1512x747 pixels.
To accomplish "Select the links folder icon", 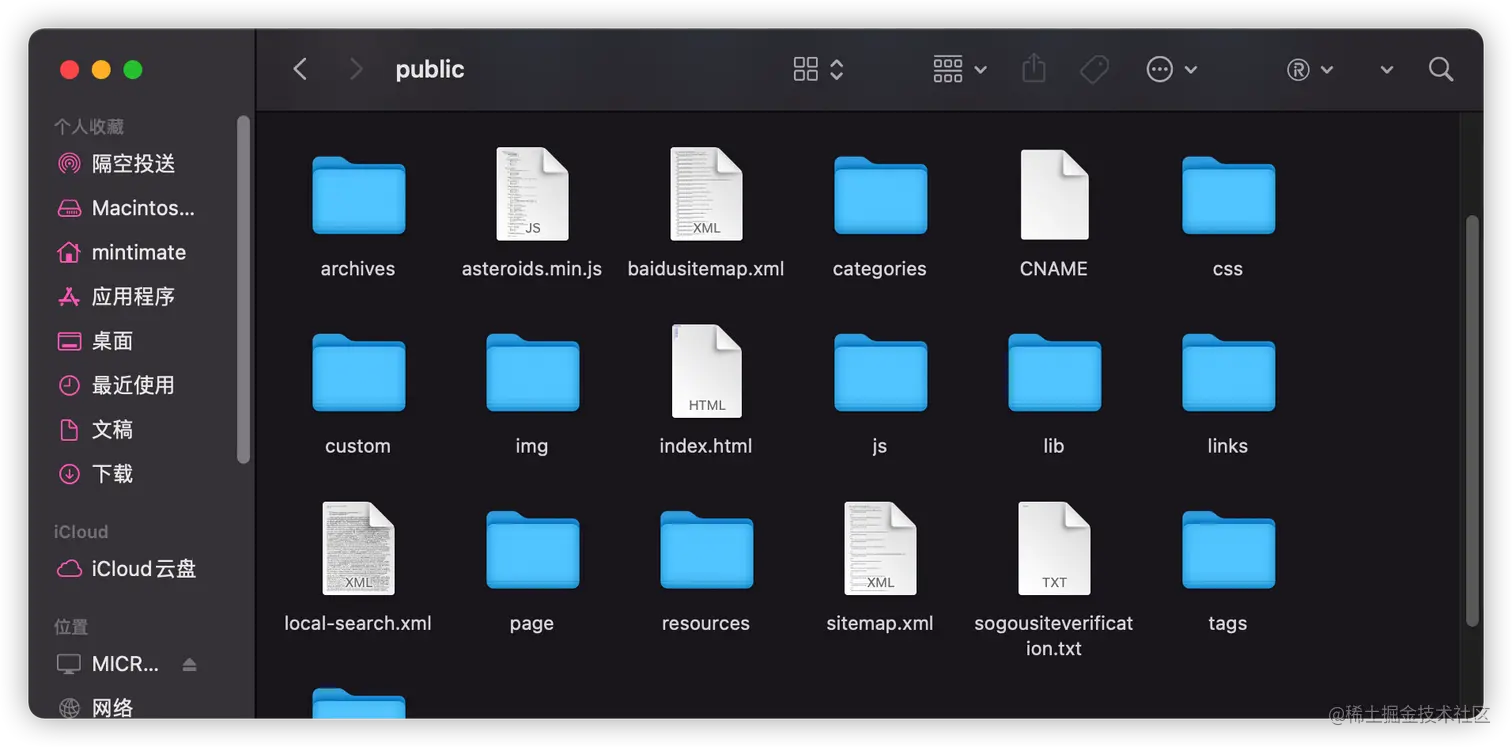I will (x=1228, y=372).
